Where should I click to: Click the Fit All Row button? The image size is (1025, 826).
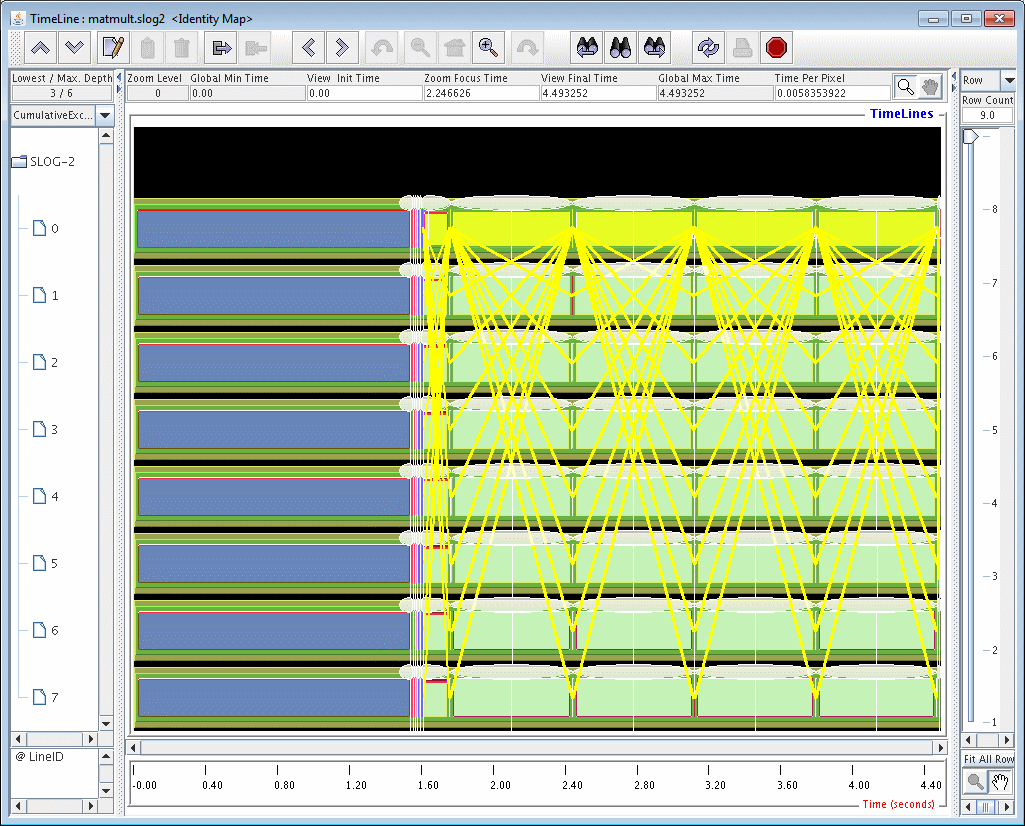point(988,759)
